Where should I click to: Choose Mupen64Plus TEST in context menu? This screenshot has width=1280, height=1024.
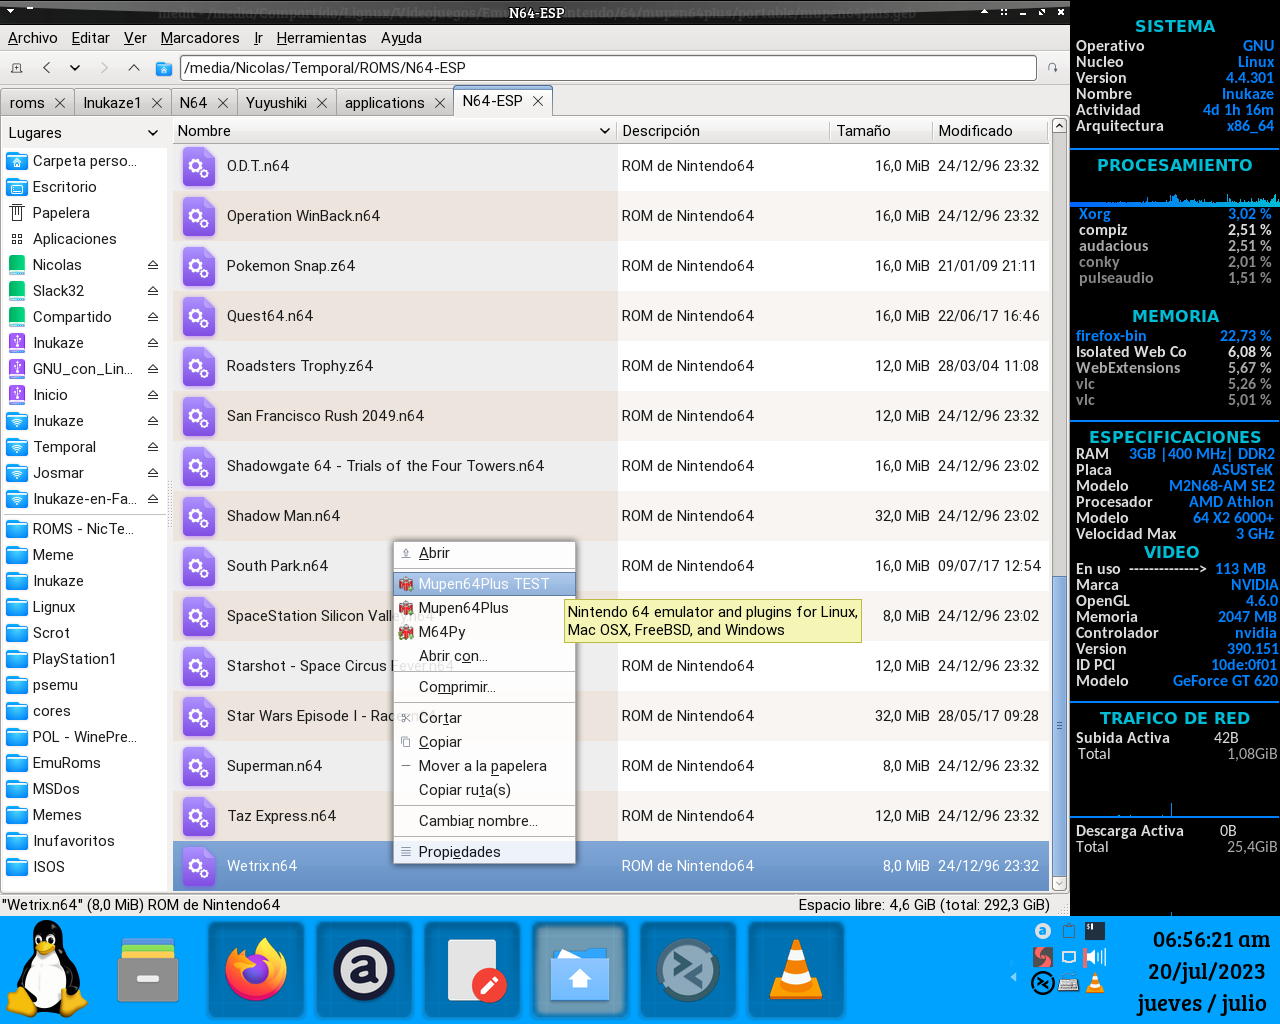(484, 584)
